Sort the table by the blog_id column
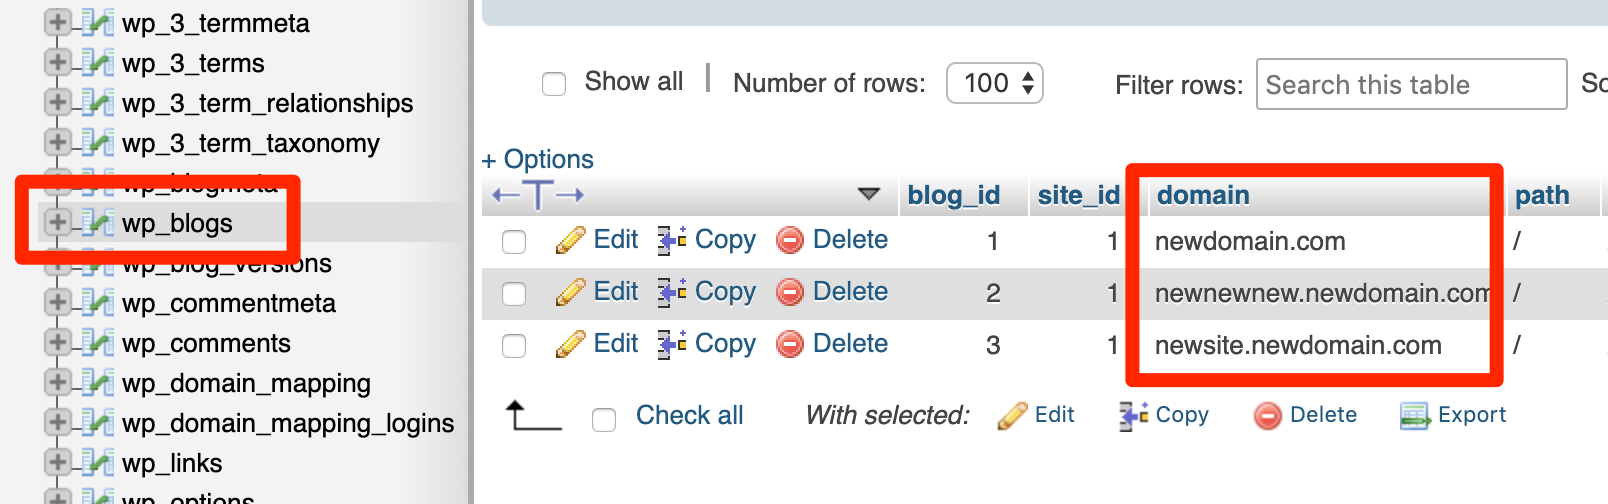This screenshot has height=504, width=1608. (953, 195)
